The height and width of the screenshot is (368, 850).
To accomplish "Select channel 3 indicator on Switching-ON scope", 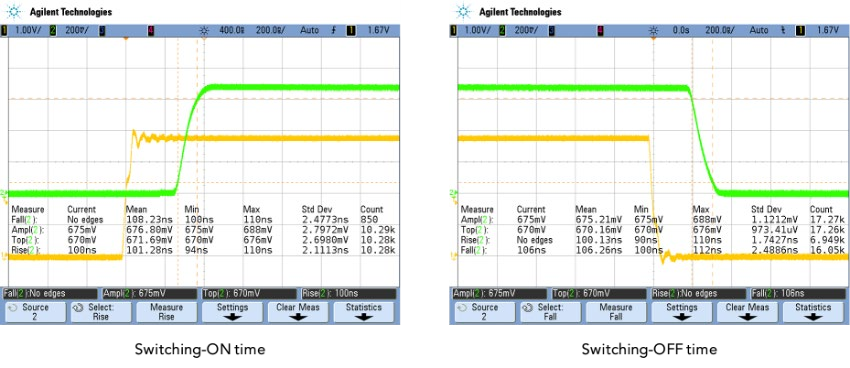I will (102, 30).
